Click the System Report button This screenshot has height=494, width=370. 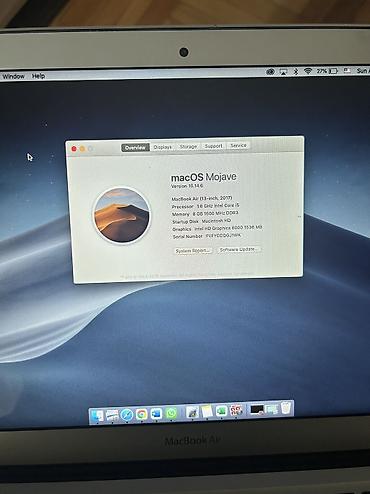[193, 251]
